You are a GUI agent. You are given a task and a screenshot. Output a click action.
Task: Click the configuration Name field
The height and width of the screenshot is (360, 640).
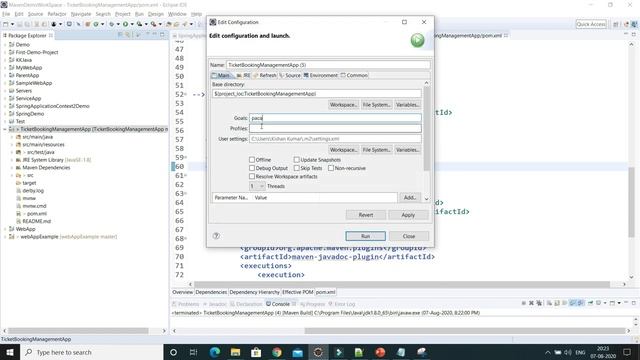(x=328, y=65)
